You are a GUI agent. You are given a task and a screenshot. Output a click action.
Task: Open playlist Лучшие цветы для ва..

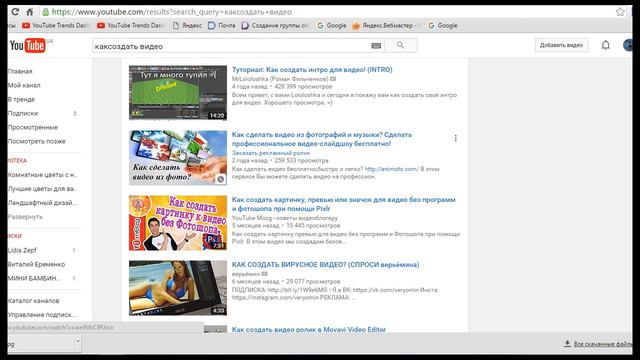pyautogui.click(x=42, y=189)
